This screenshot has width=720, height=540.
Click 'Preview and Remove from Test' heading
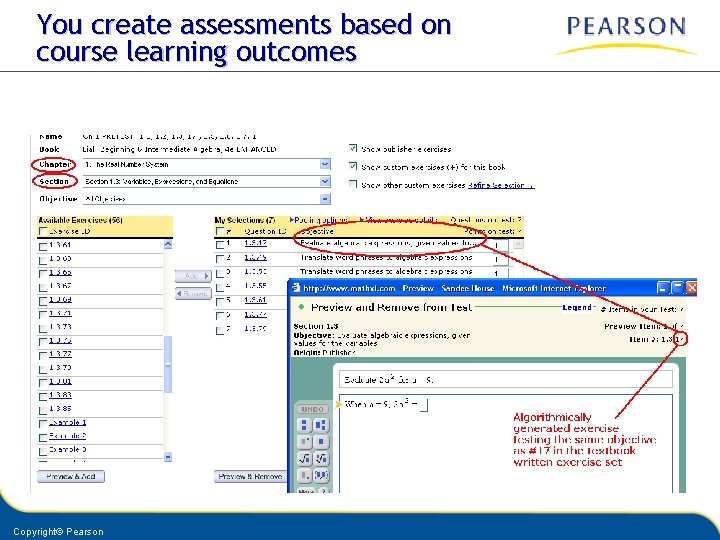[x=391, y=307]
